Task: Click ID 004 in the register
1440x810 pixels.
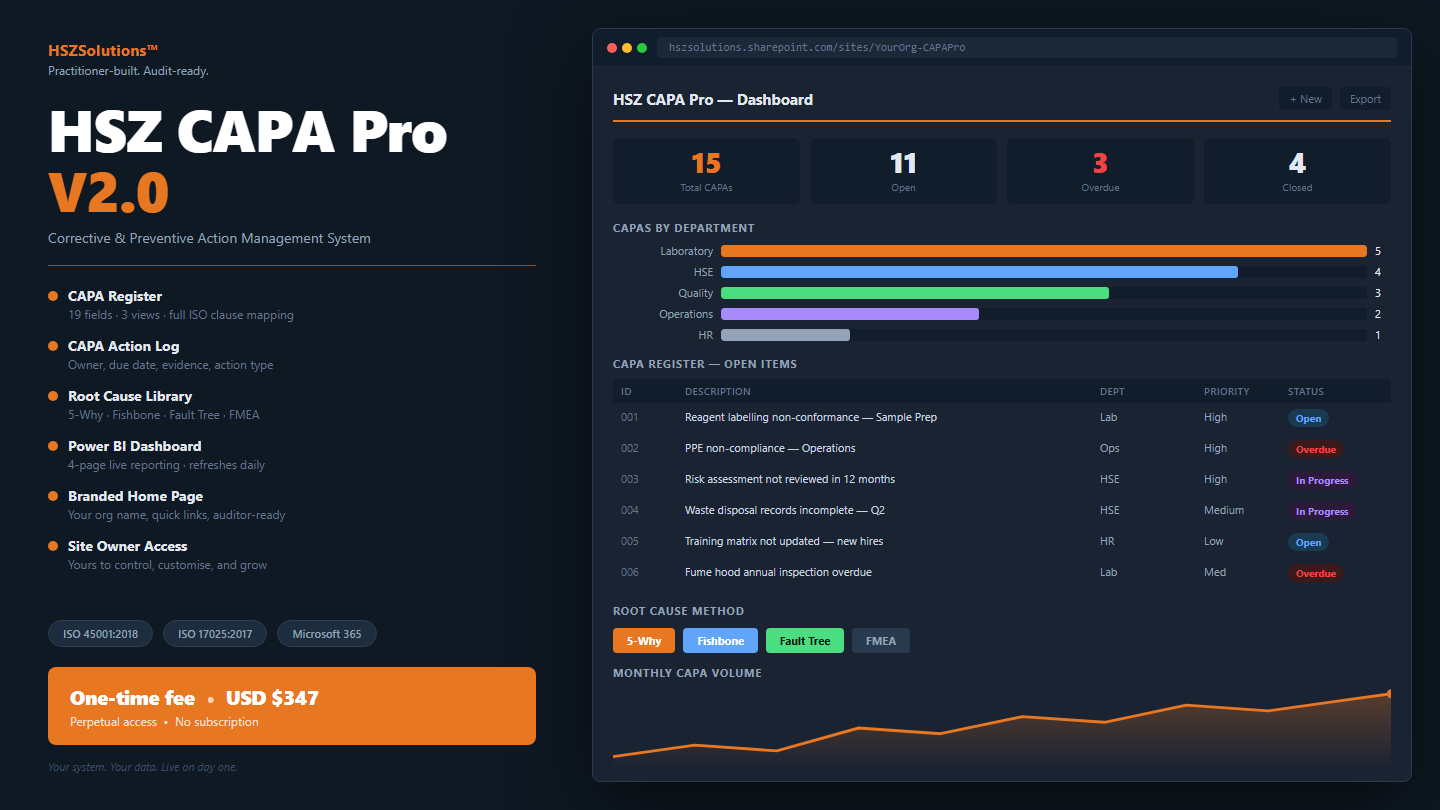Action: [x=629, y=510]
